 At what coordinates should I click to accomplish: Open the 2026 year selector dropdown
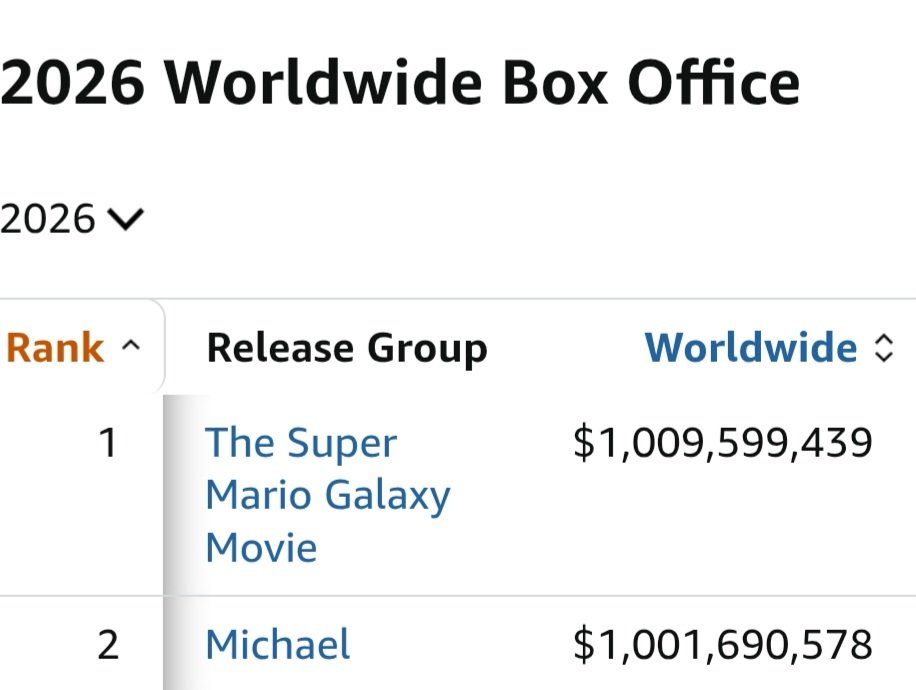(x=71, y=219)
